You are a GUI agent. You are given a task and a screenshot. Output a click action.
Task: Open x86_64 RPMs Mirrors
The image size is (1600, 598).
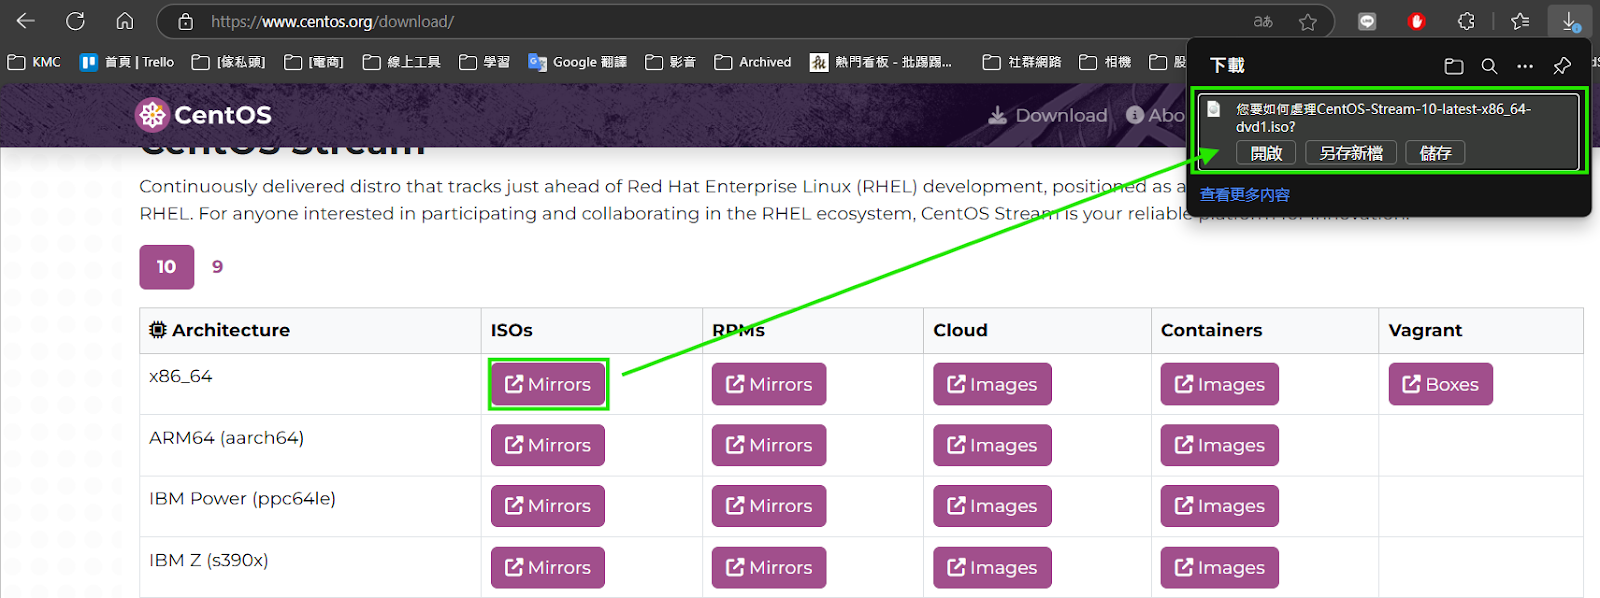pyautogui.click(x=769, y=384)
